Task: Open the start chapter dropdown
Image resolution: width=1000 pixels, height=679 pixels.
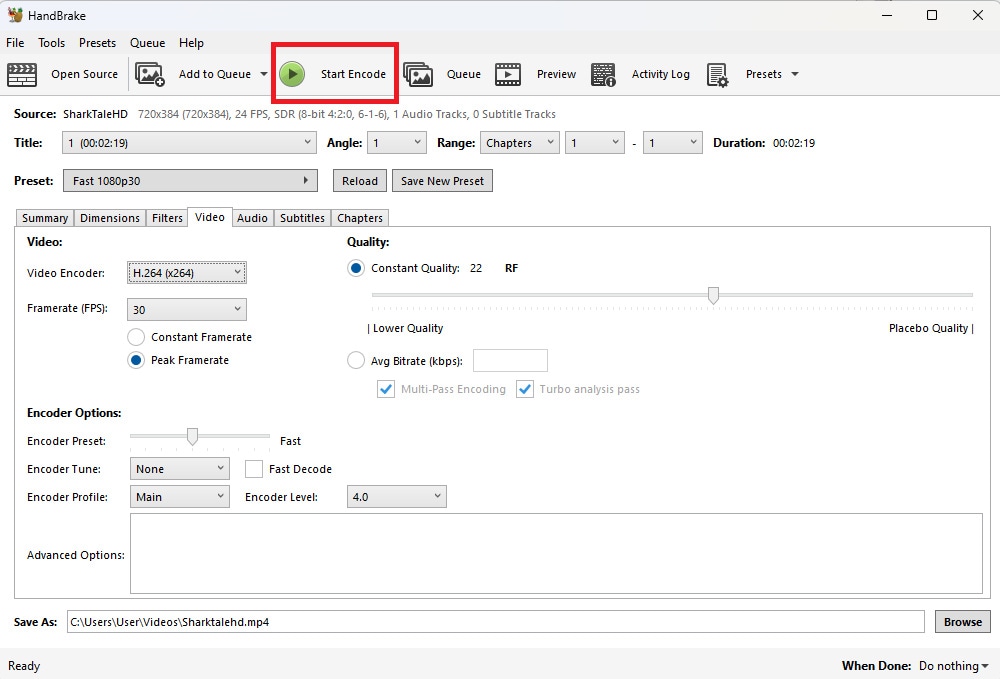Action: (594, 143)
